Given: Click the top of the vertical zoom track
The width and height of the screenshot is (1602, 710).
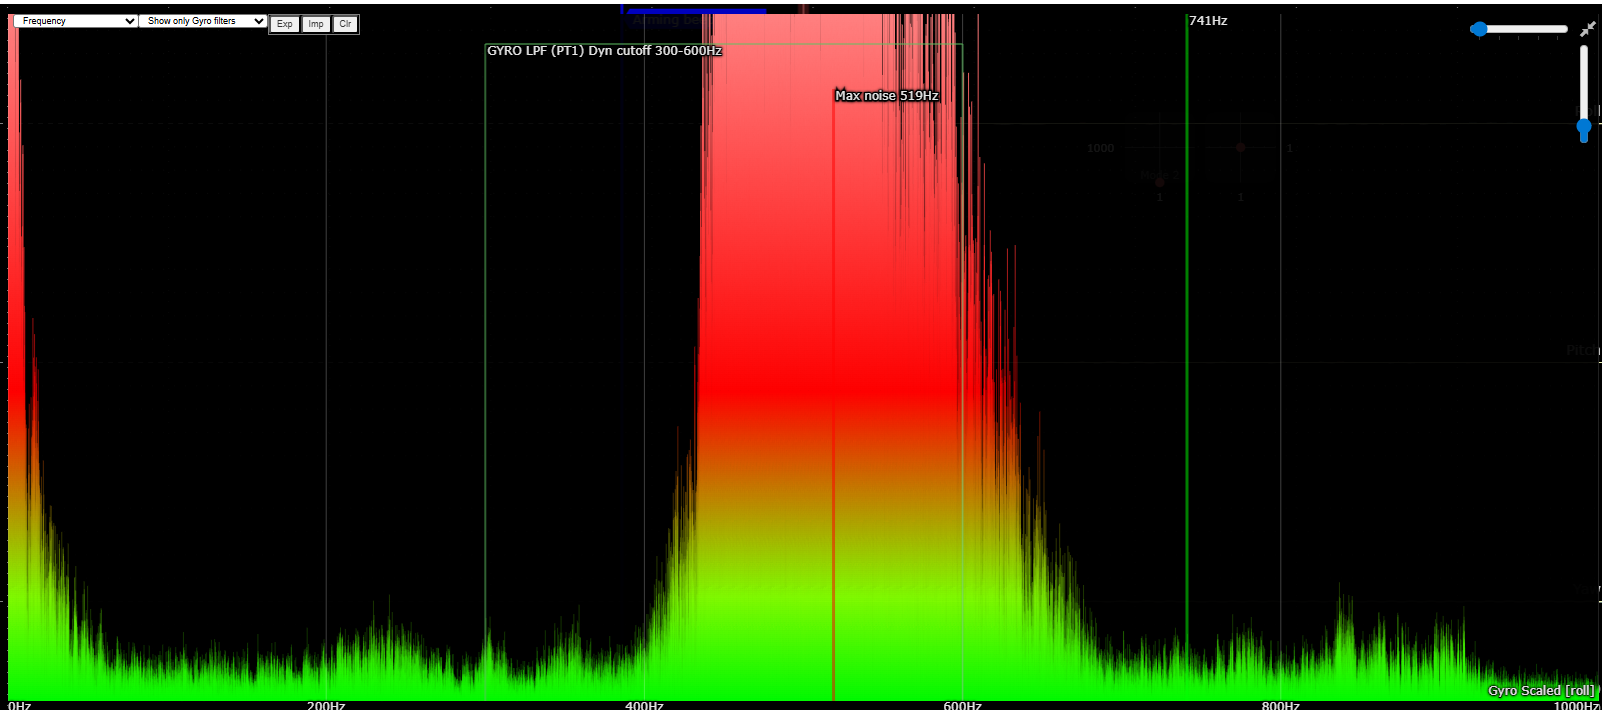Looking at the screenshot, I should click(1584, 50).
